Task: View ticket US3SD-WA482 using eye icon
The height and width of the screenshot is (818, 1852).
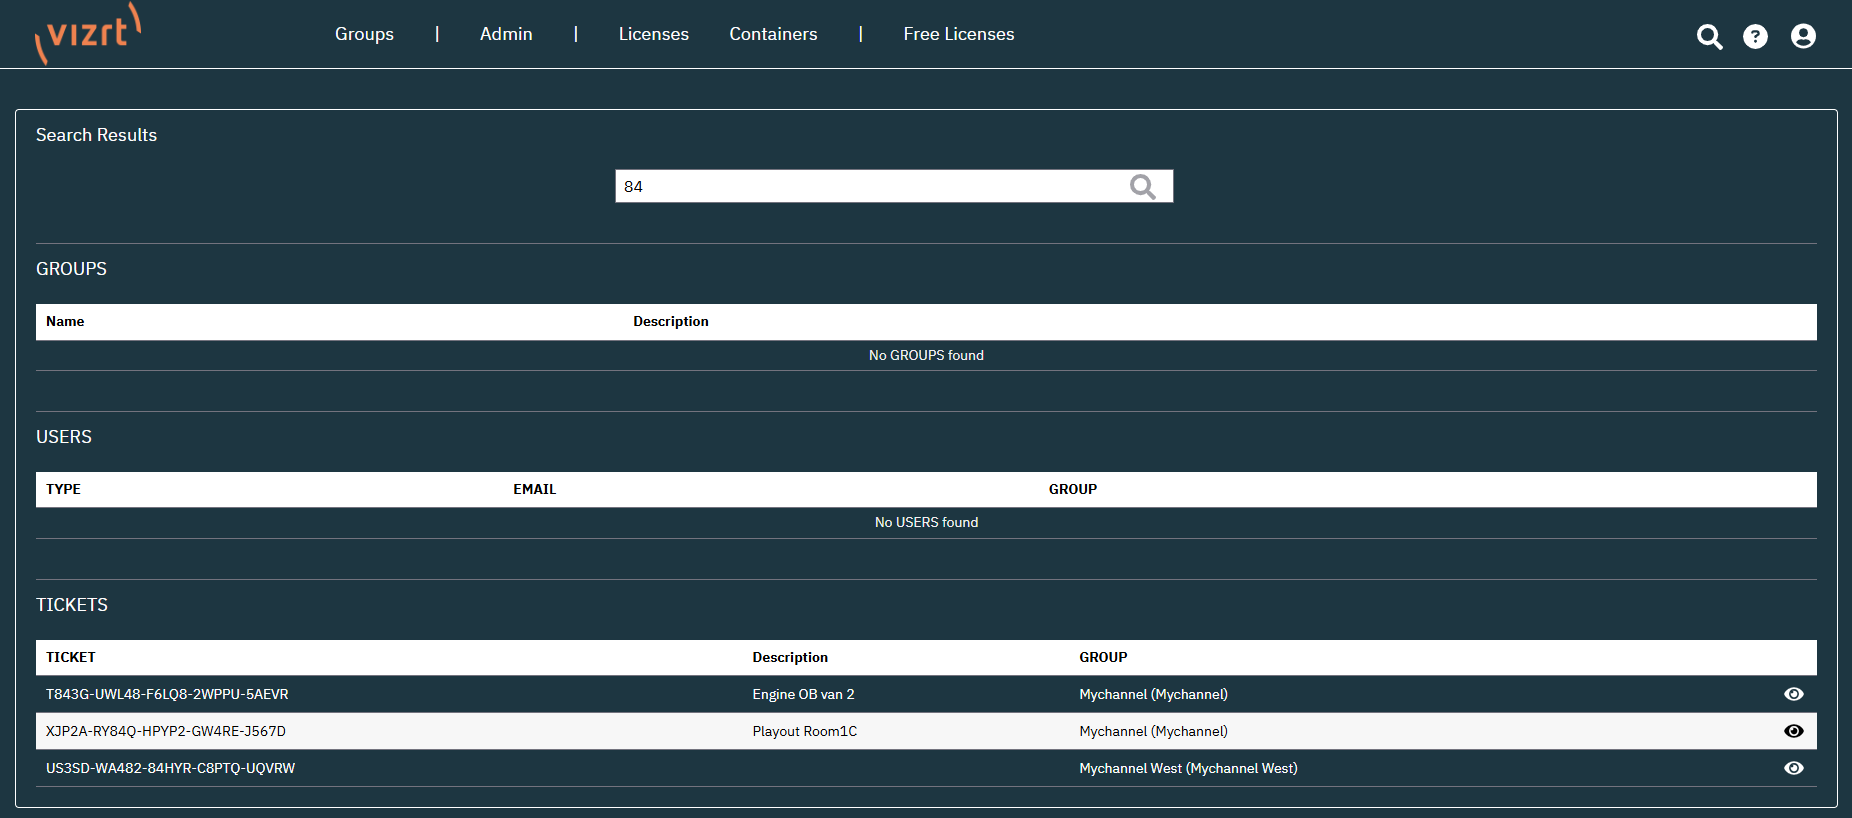Action: click(x=1794, y=768)
